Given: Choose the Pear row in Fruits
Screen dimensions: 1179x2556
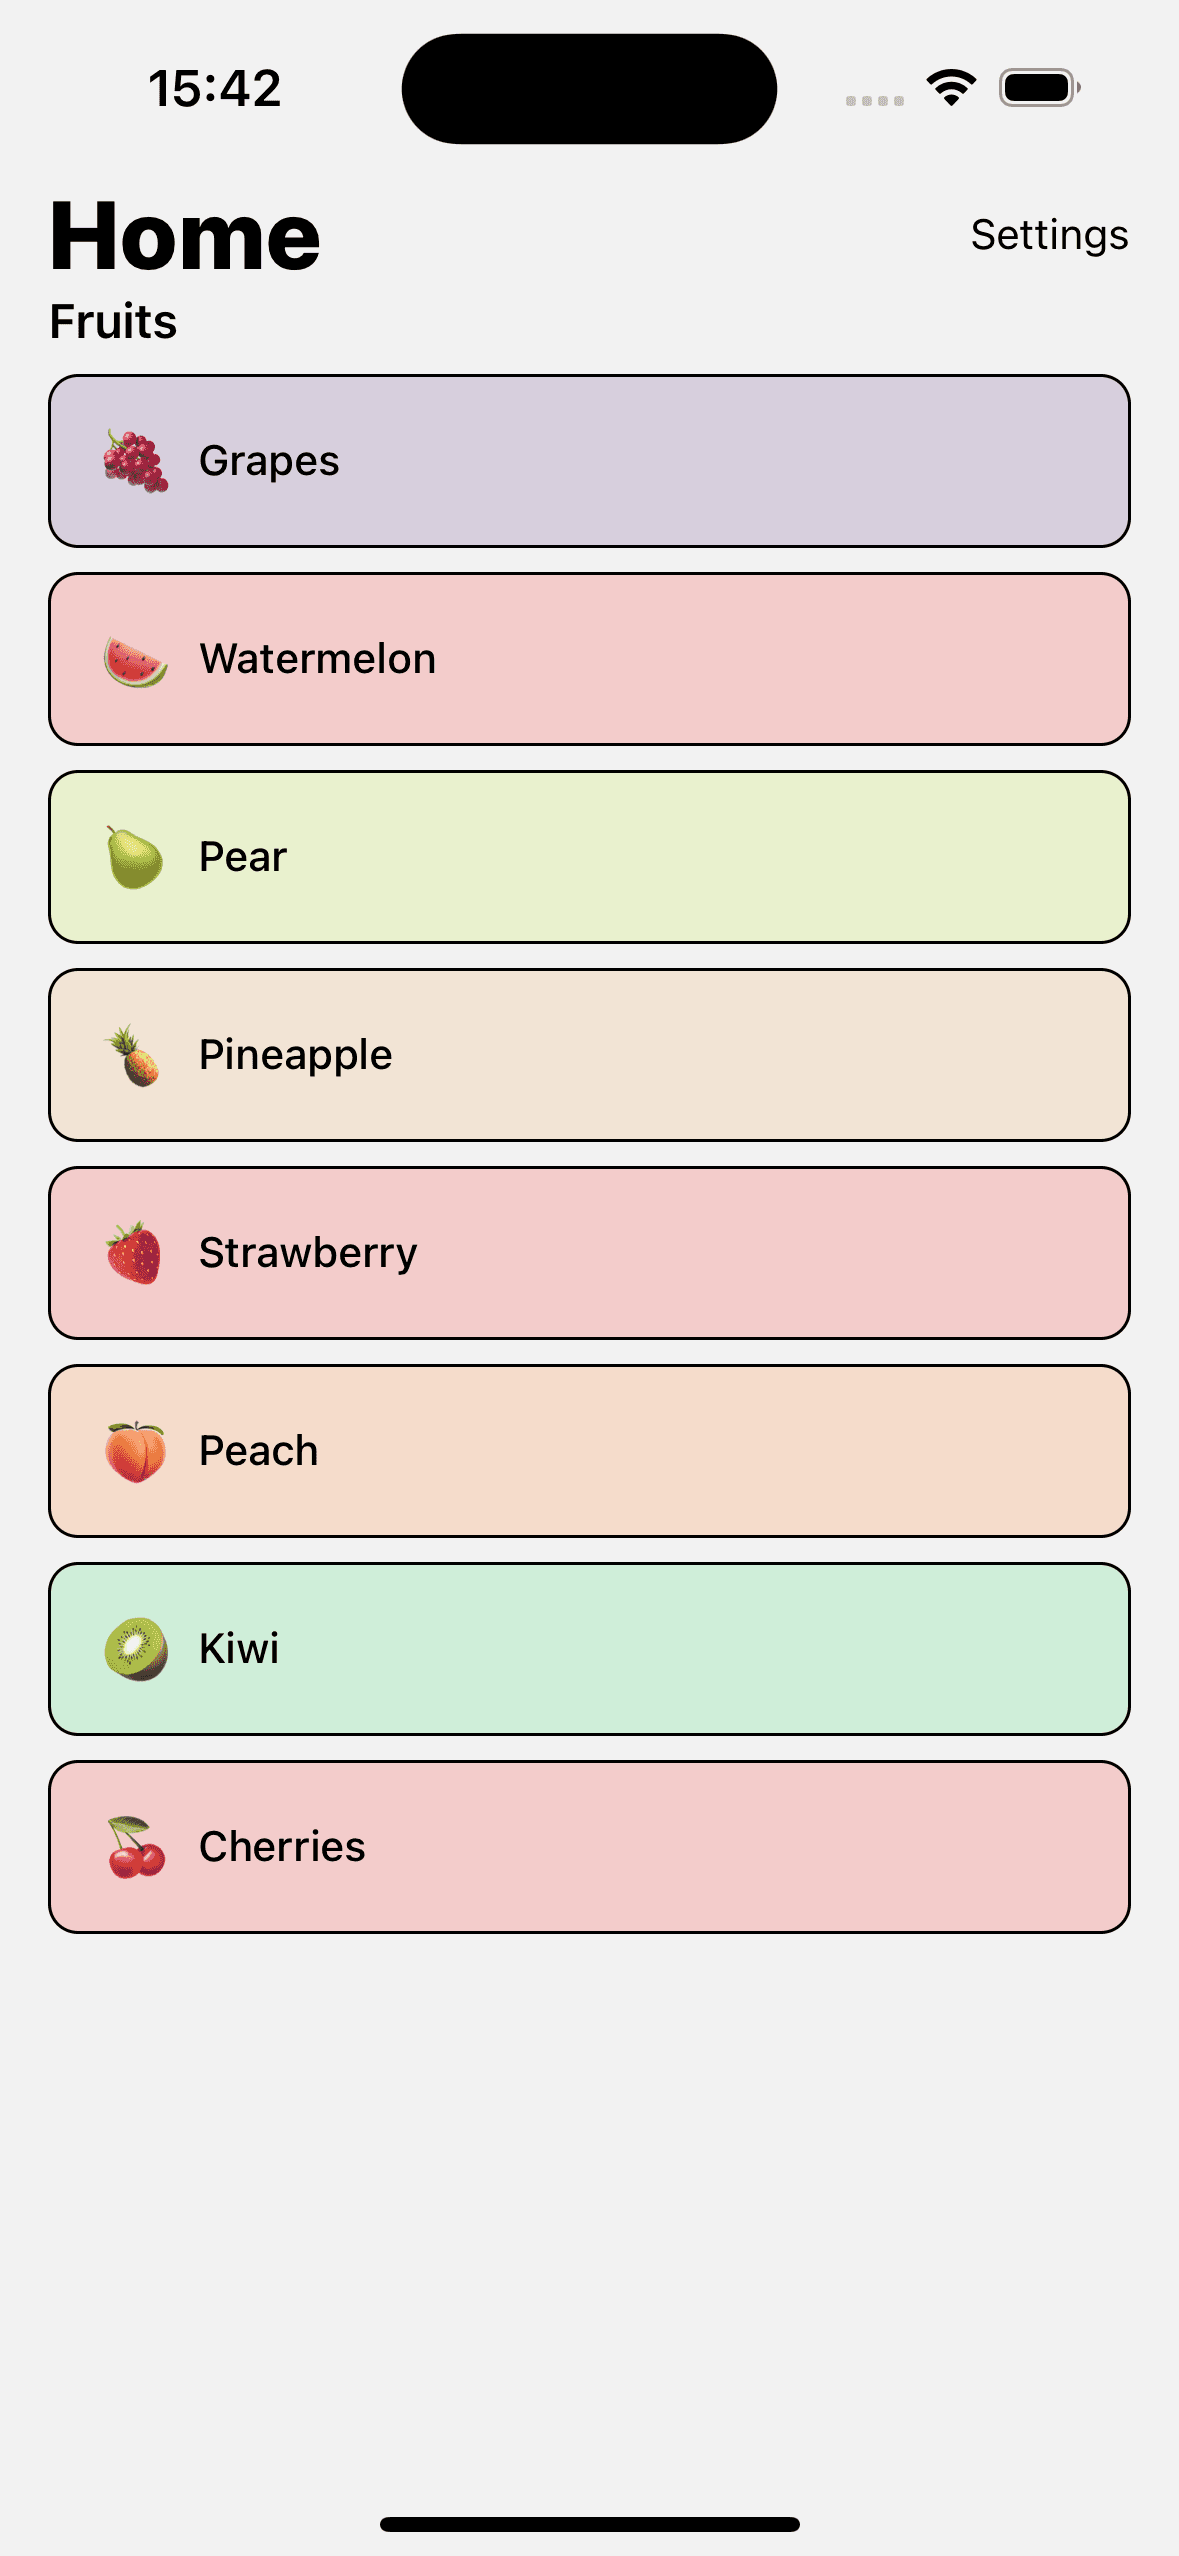Looking at the screenshot, I should (x=589, y=857).
